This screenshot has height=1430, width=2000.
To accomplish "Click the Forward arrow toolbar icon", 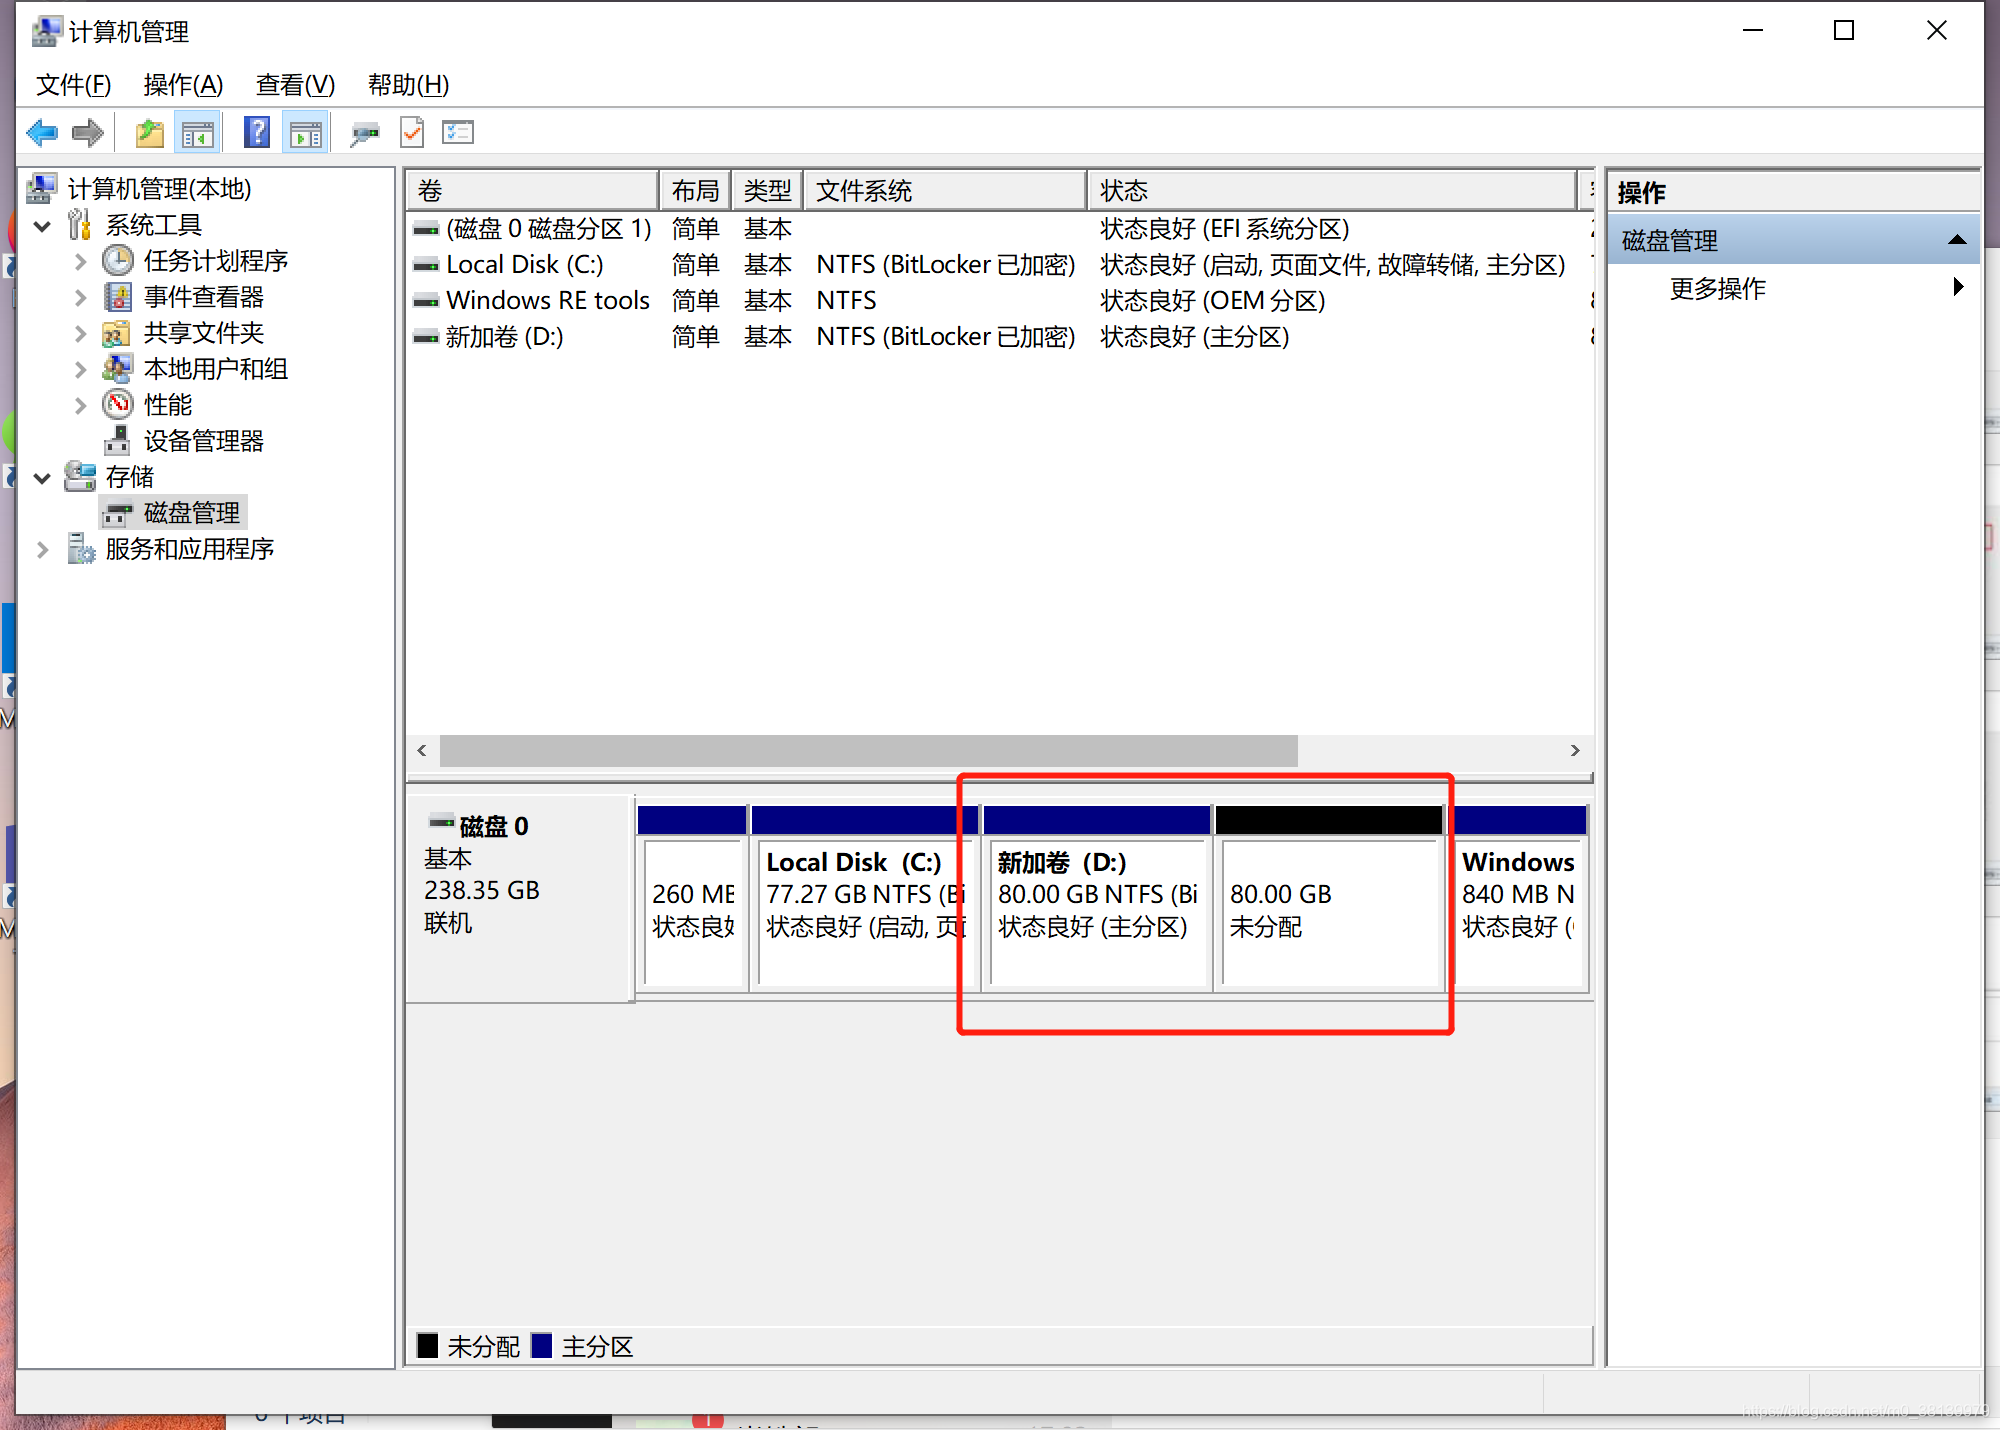I will pos(88,132).
